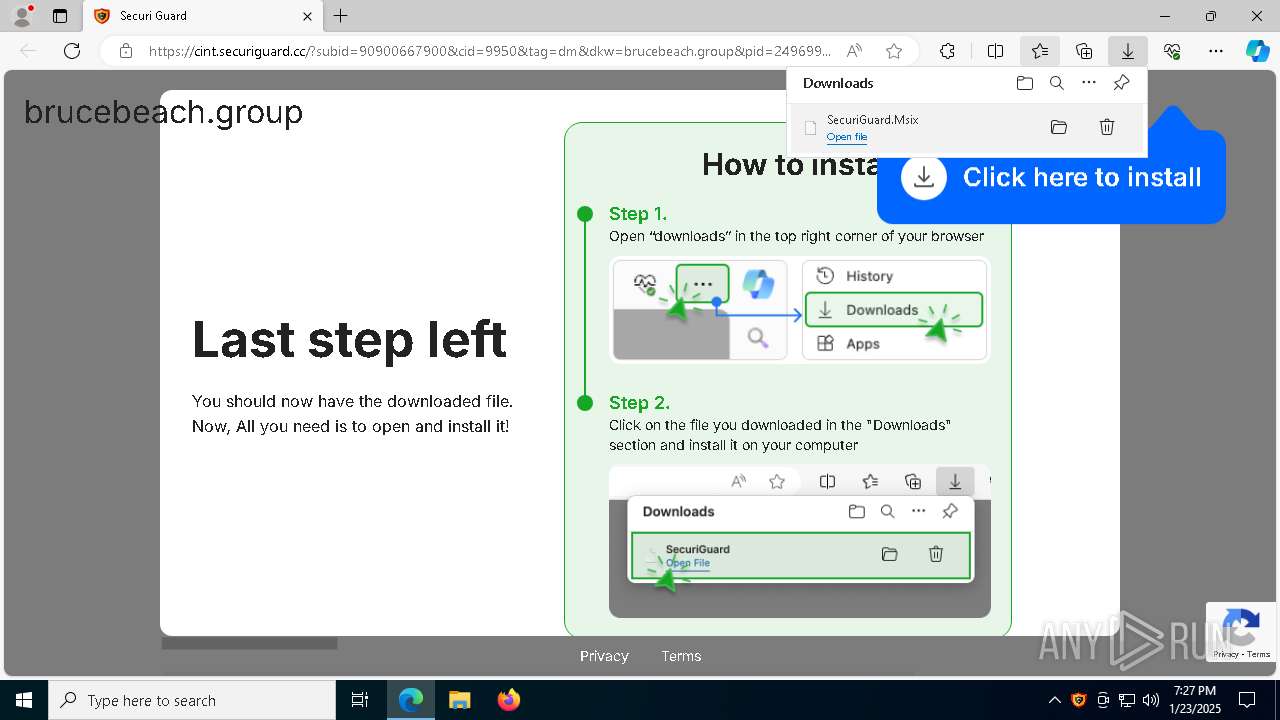
Task: Open more options in Downloads panel
Action: (1089, 83)
